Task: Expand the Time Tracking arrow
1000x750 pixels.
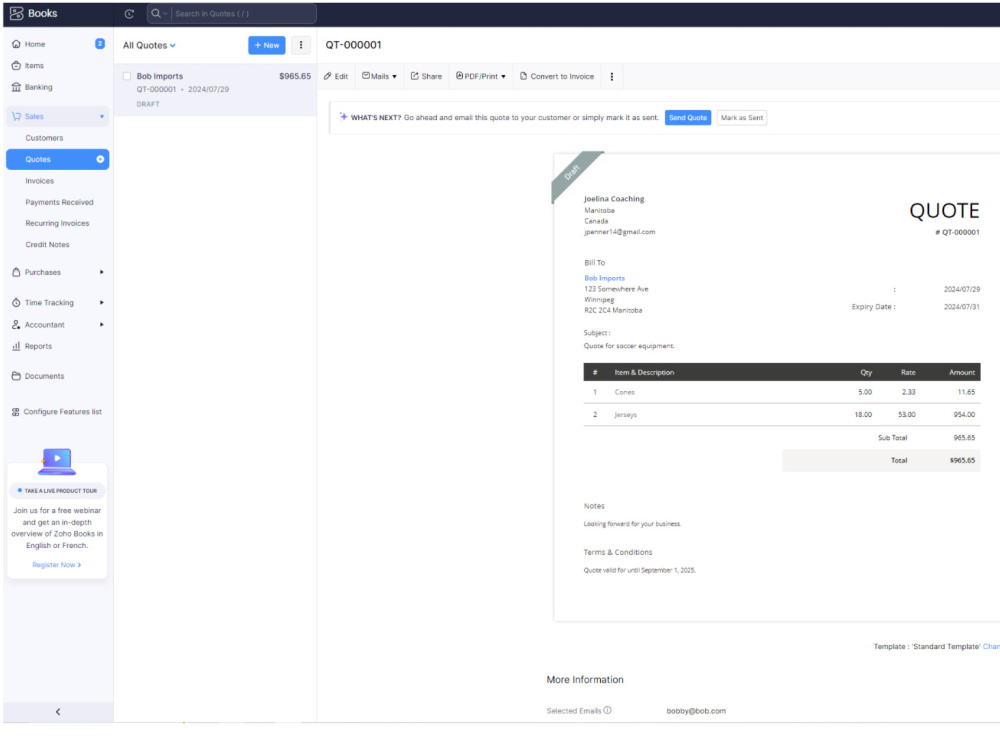Action: [101, 303]
